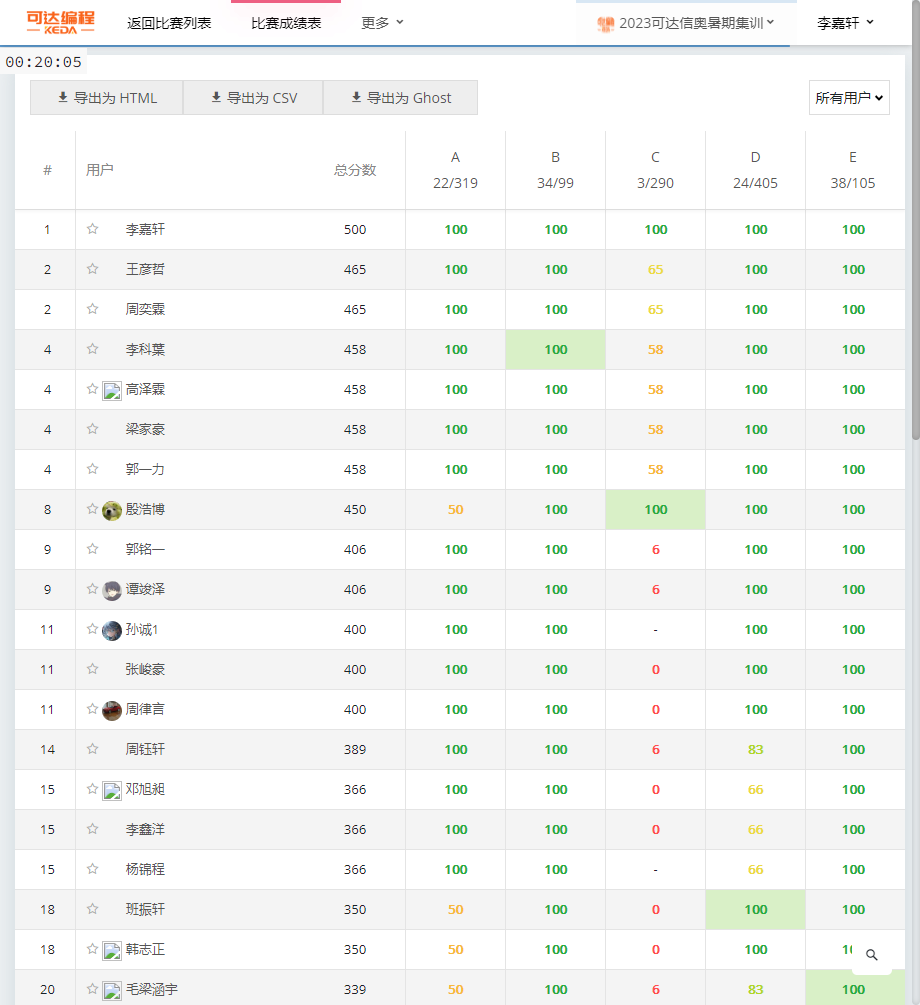Toggle star for user 周钰轩
Viewport: 920px width, 1005px height.
[x=92, y=749]
